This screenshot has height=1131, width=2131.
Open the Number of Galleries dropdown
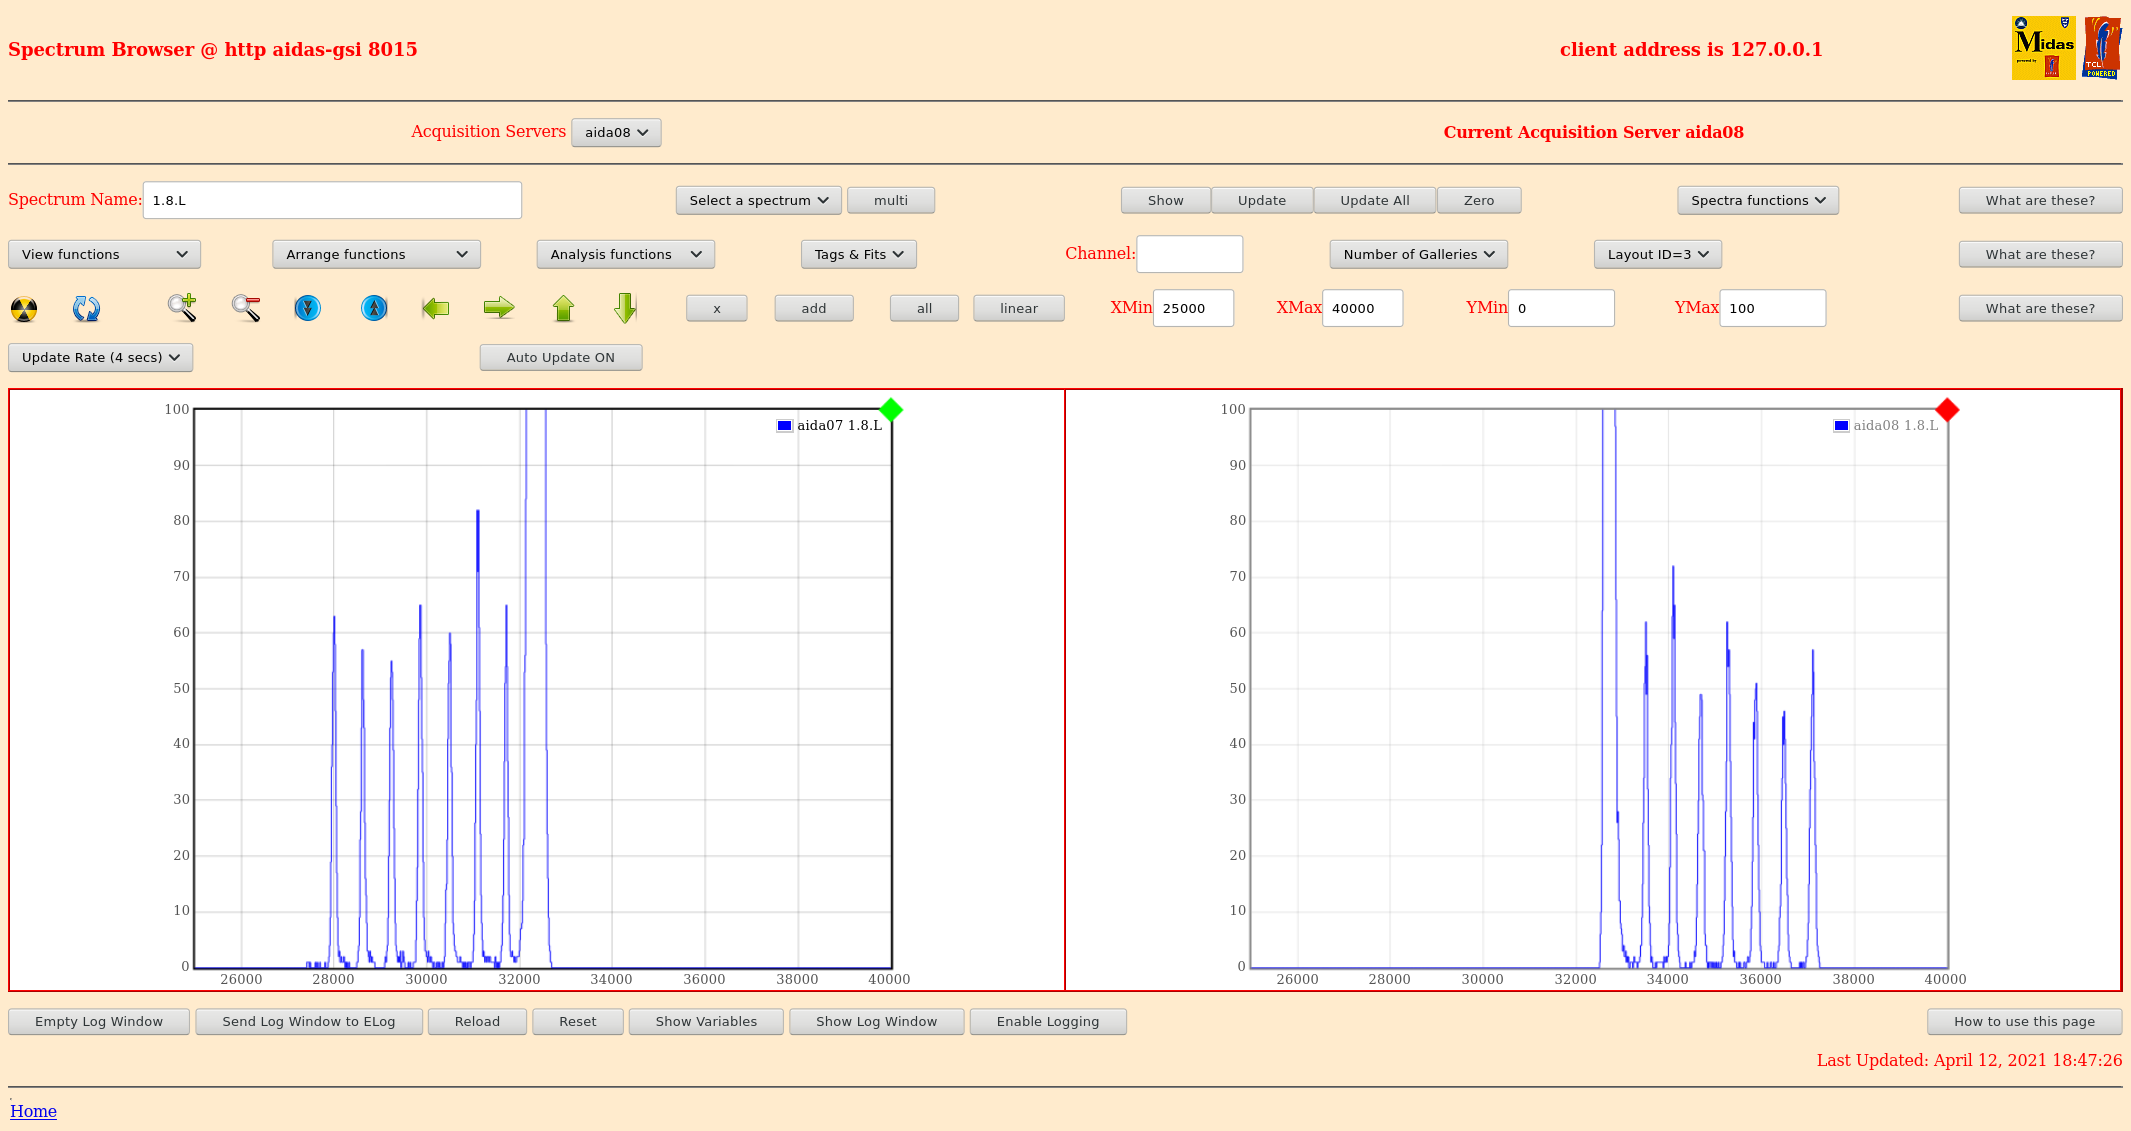[x=1419, y=255]
